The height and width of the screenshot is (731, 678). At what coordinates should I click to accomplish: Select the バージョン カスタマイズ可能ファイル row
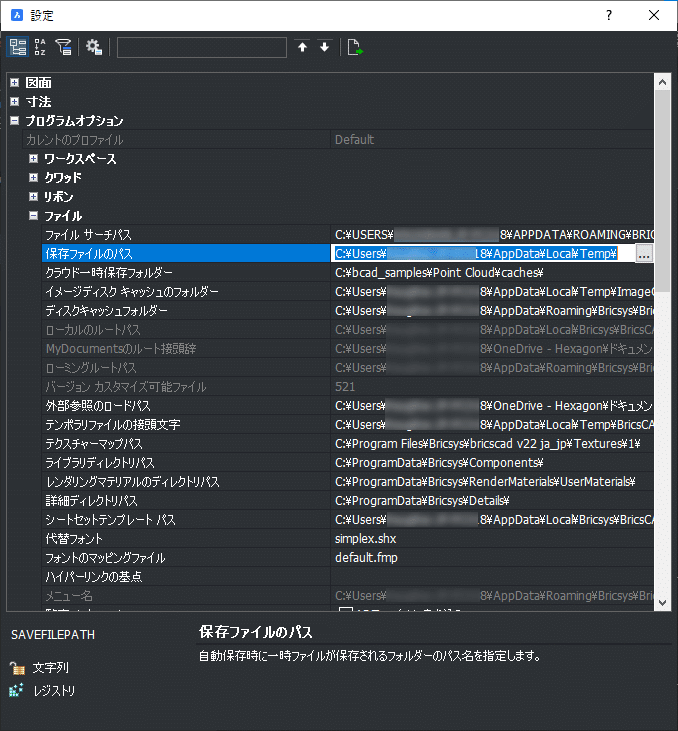click(347, 387)
